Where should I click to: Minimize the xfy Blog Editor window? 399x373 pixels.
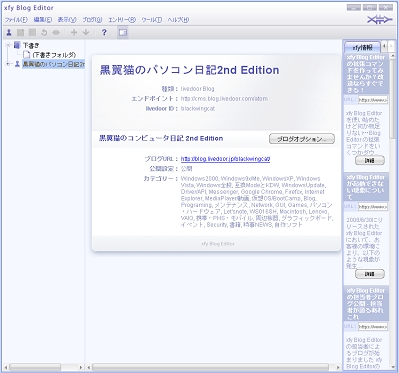pos(353,7)
